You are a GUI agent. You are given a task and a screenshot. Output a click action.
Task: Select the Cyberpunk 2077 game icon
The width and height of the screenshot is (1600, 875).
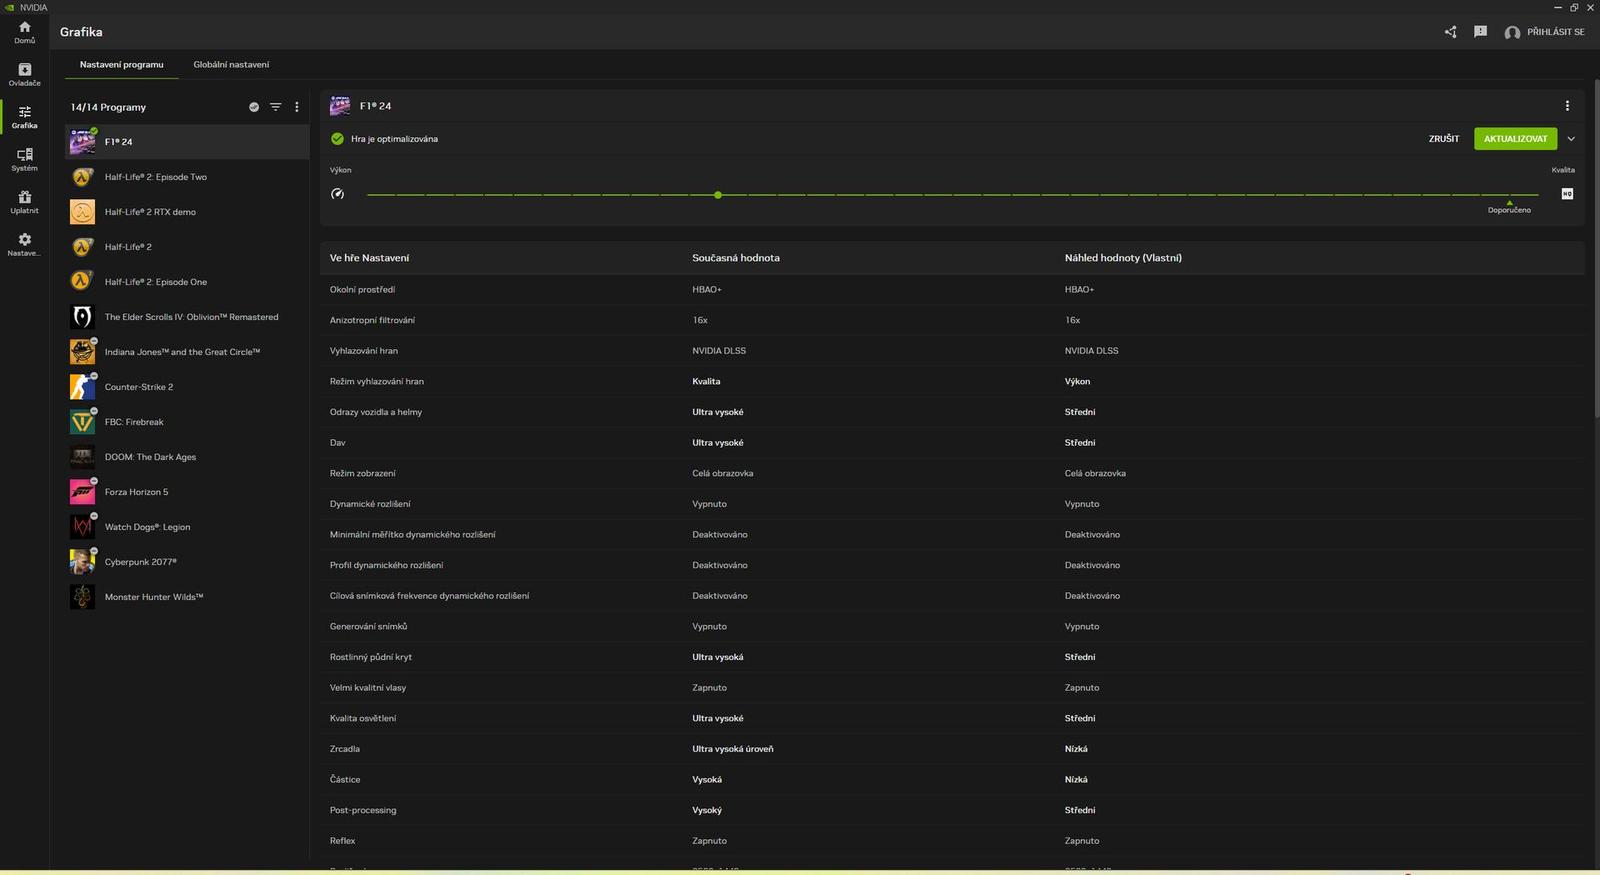(82, 562)
